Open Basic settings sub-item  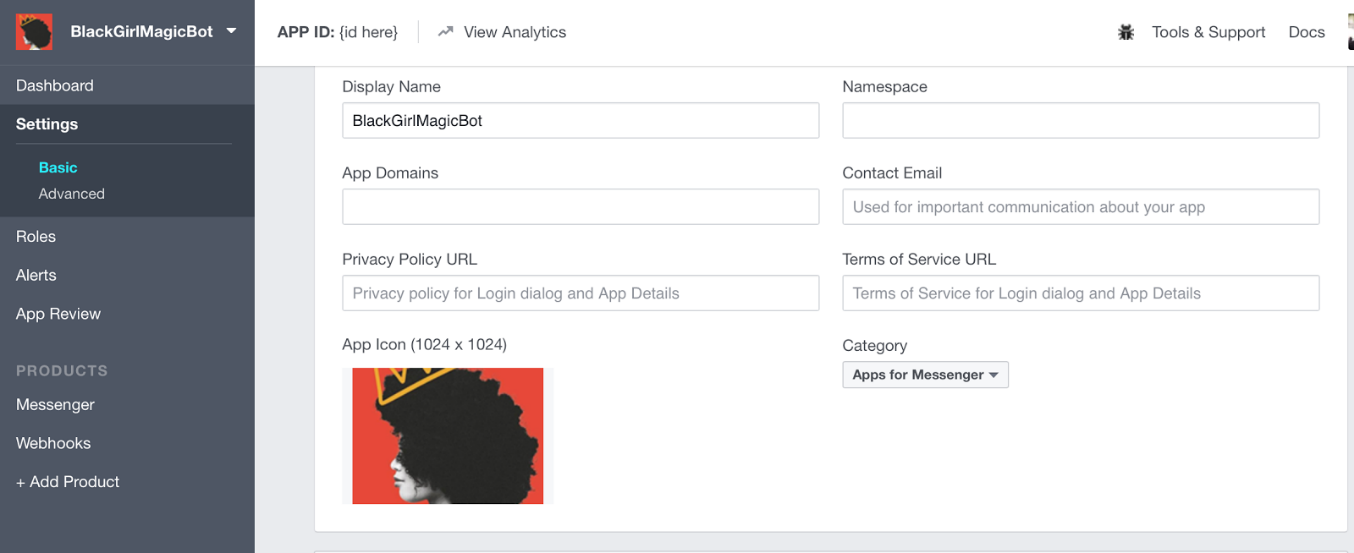point(58,168)
